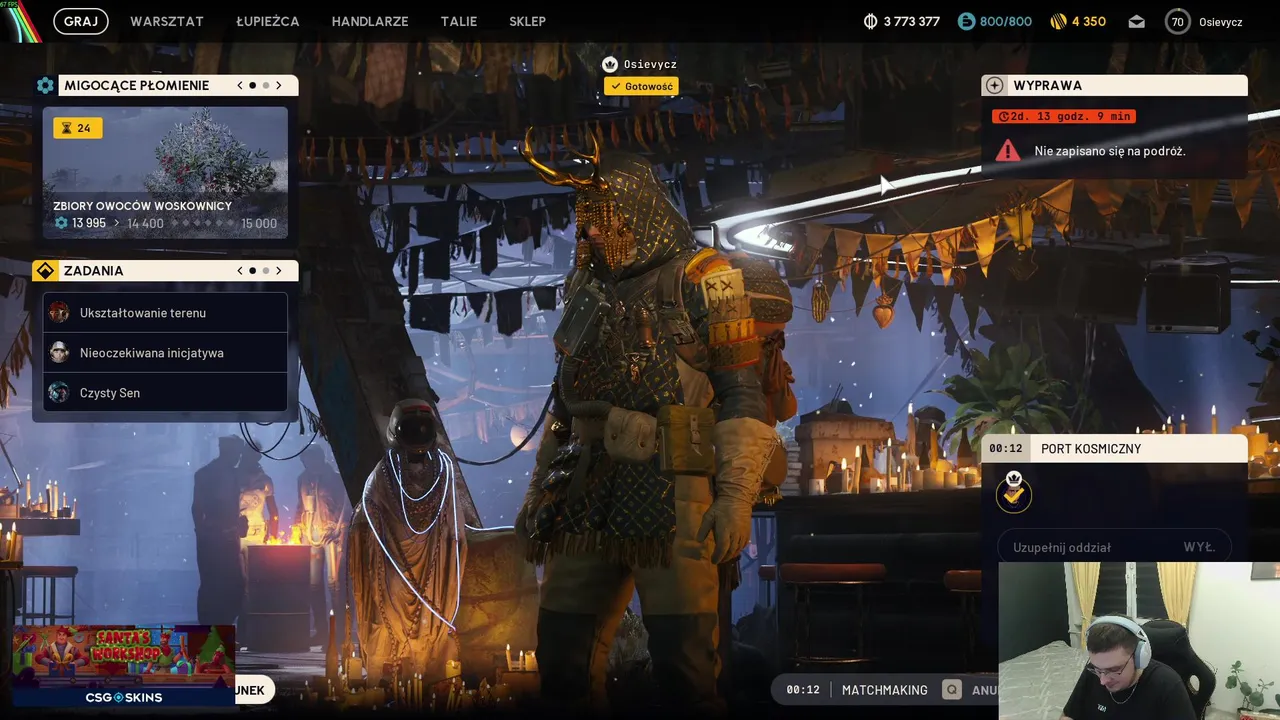Expand the WYPRAWA panel plus icon
Image resolution: width=1280 pixels, height=720 pixels.
click(994, 86)
